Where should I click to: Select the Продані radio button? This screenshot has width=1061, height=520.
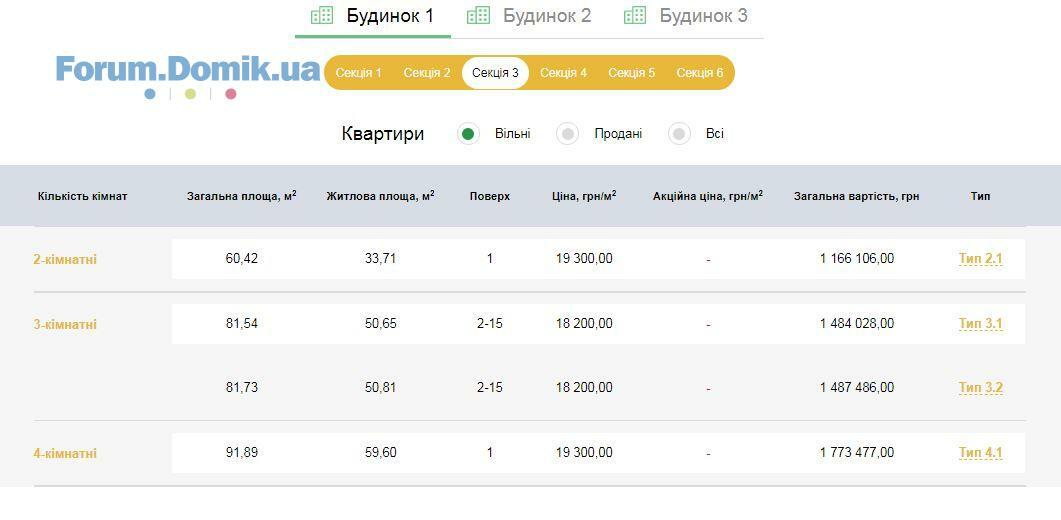[567, 134]
